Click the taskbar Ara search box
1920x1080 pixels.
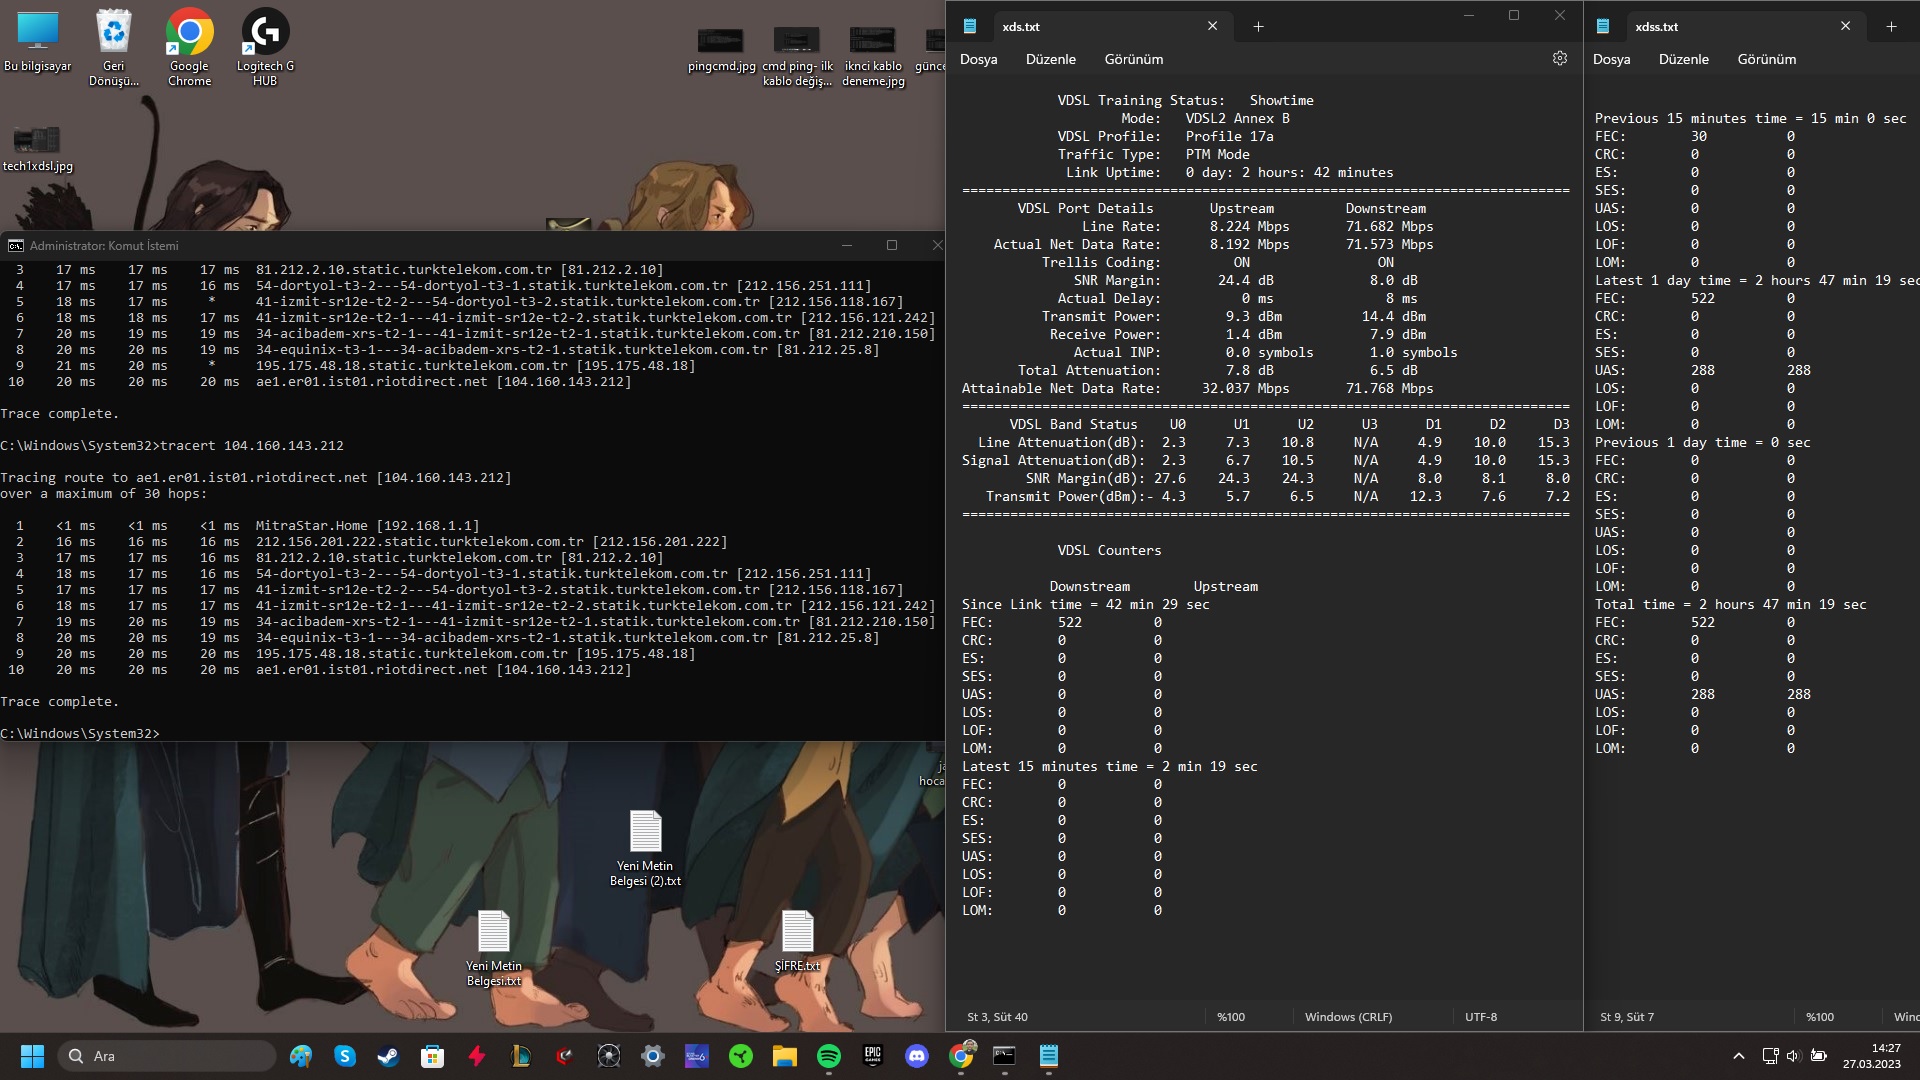pyautogui.click(x=170, y=1056)
